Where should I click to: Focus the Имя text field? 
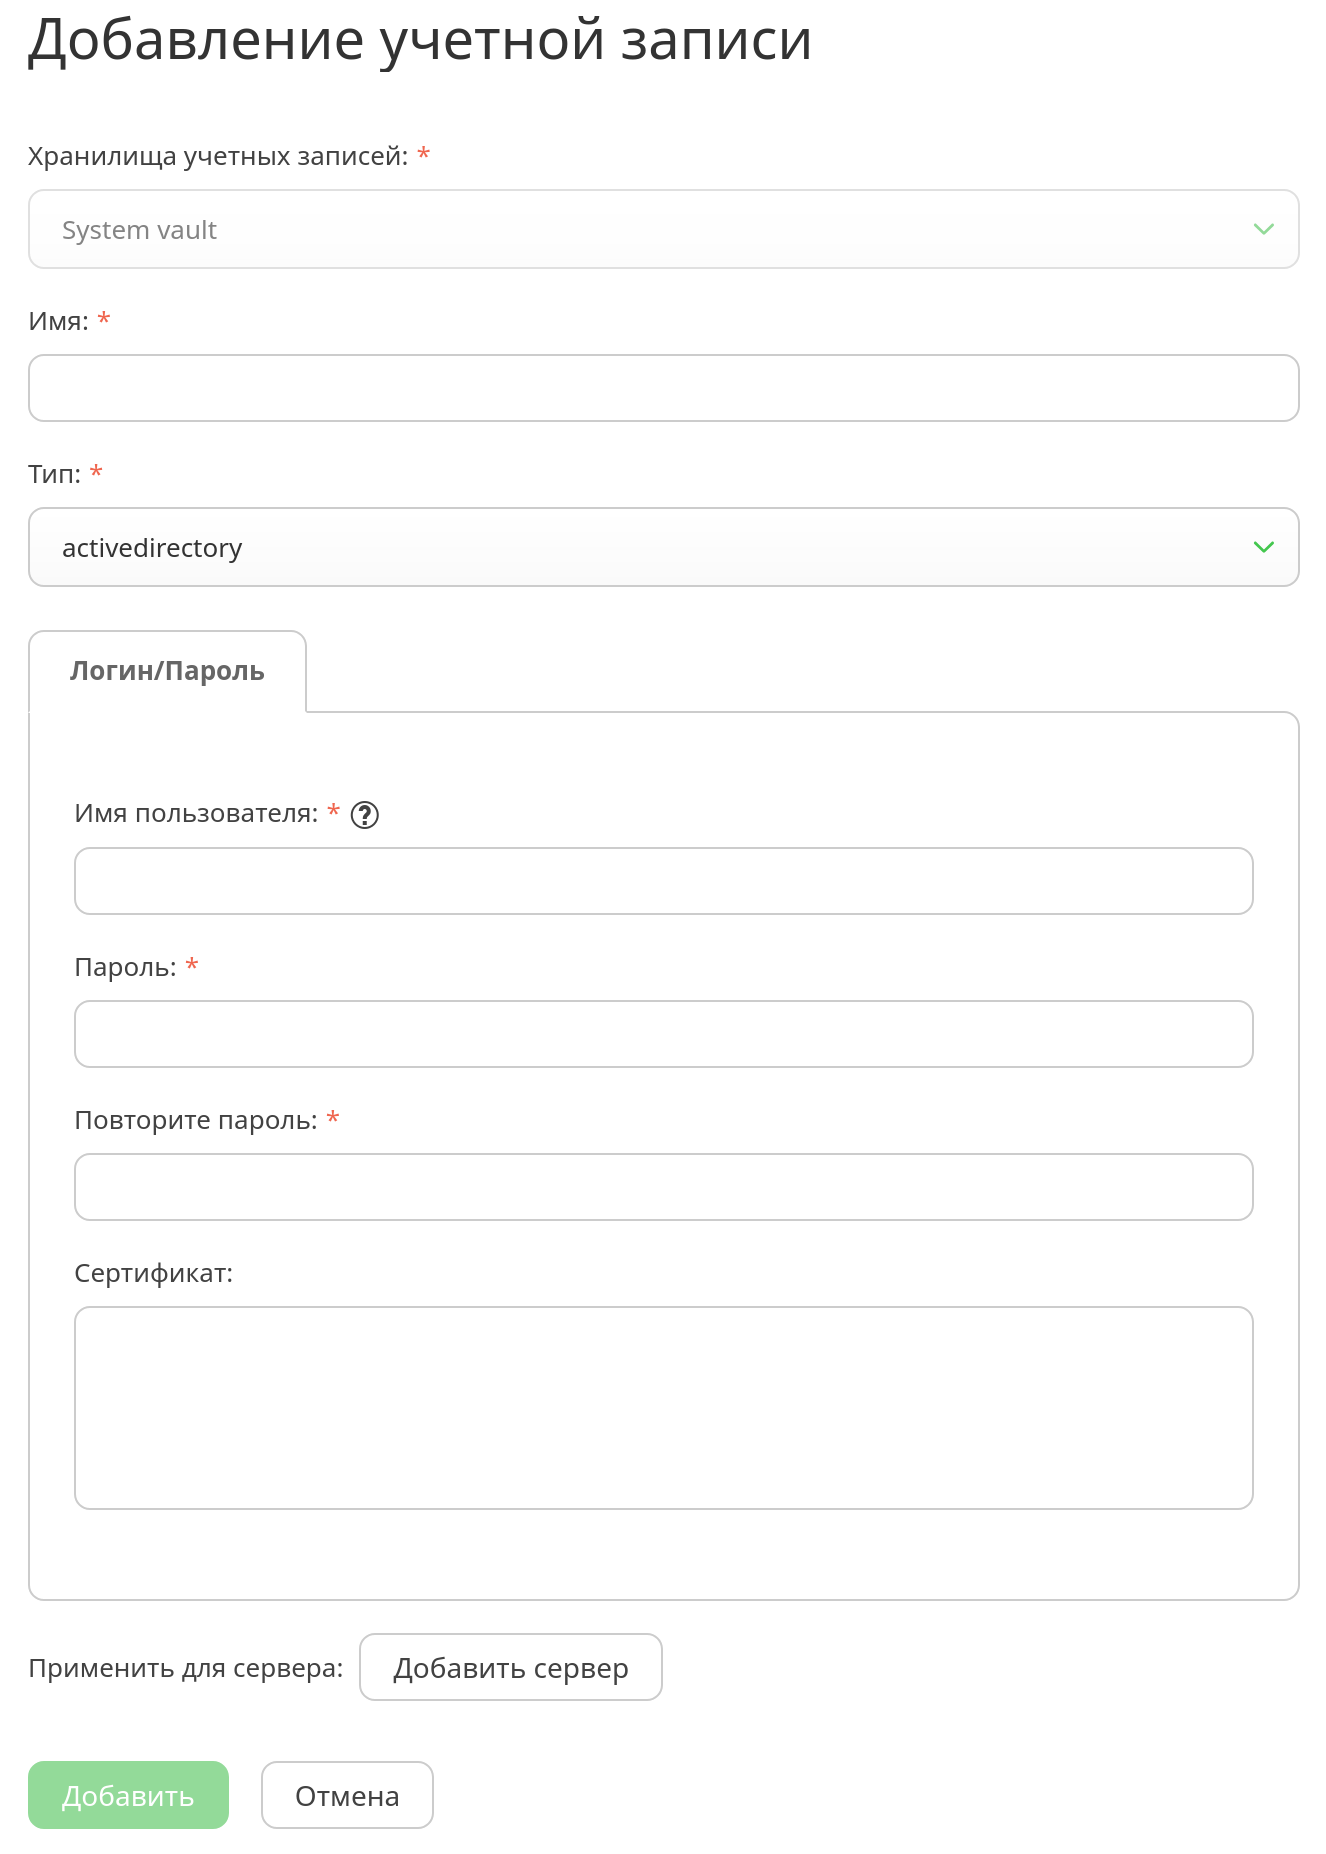pyautogui.click(x=663, y=388)
